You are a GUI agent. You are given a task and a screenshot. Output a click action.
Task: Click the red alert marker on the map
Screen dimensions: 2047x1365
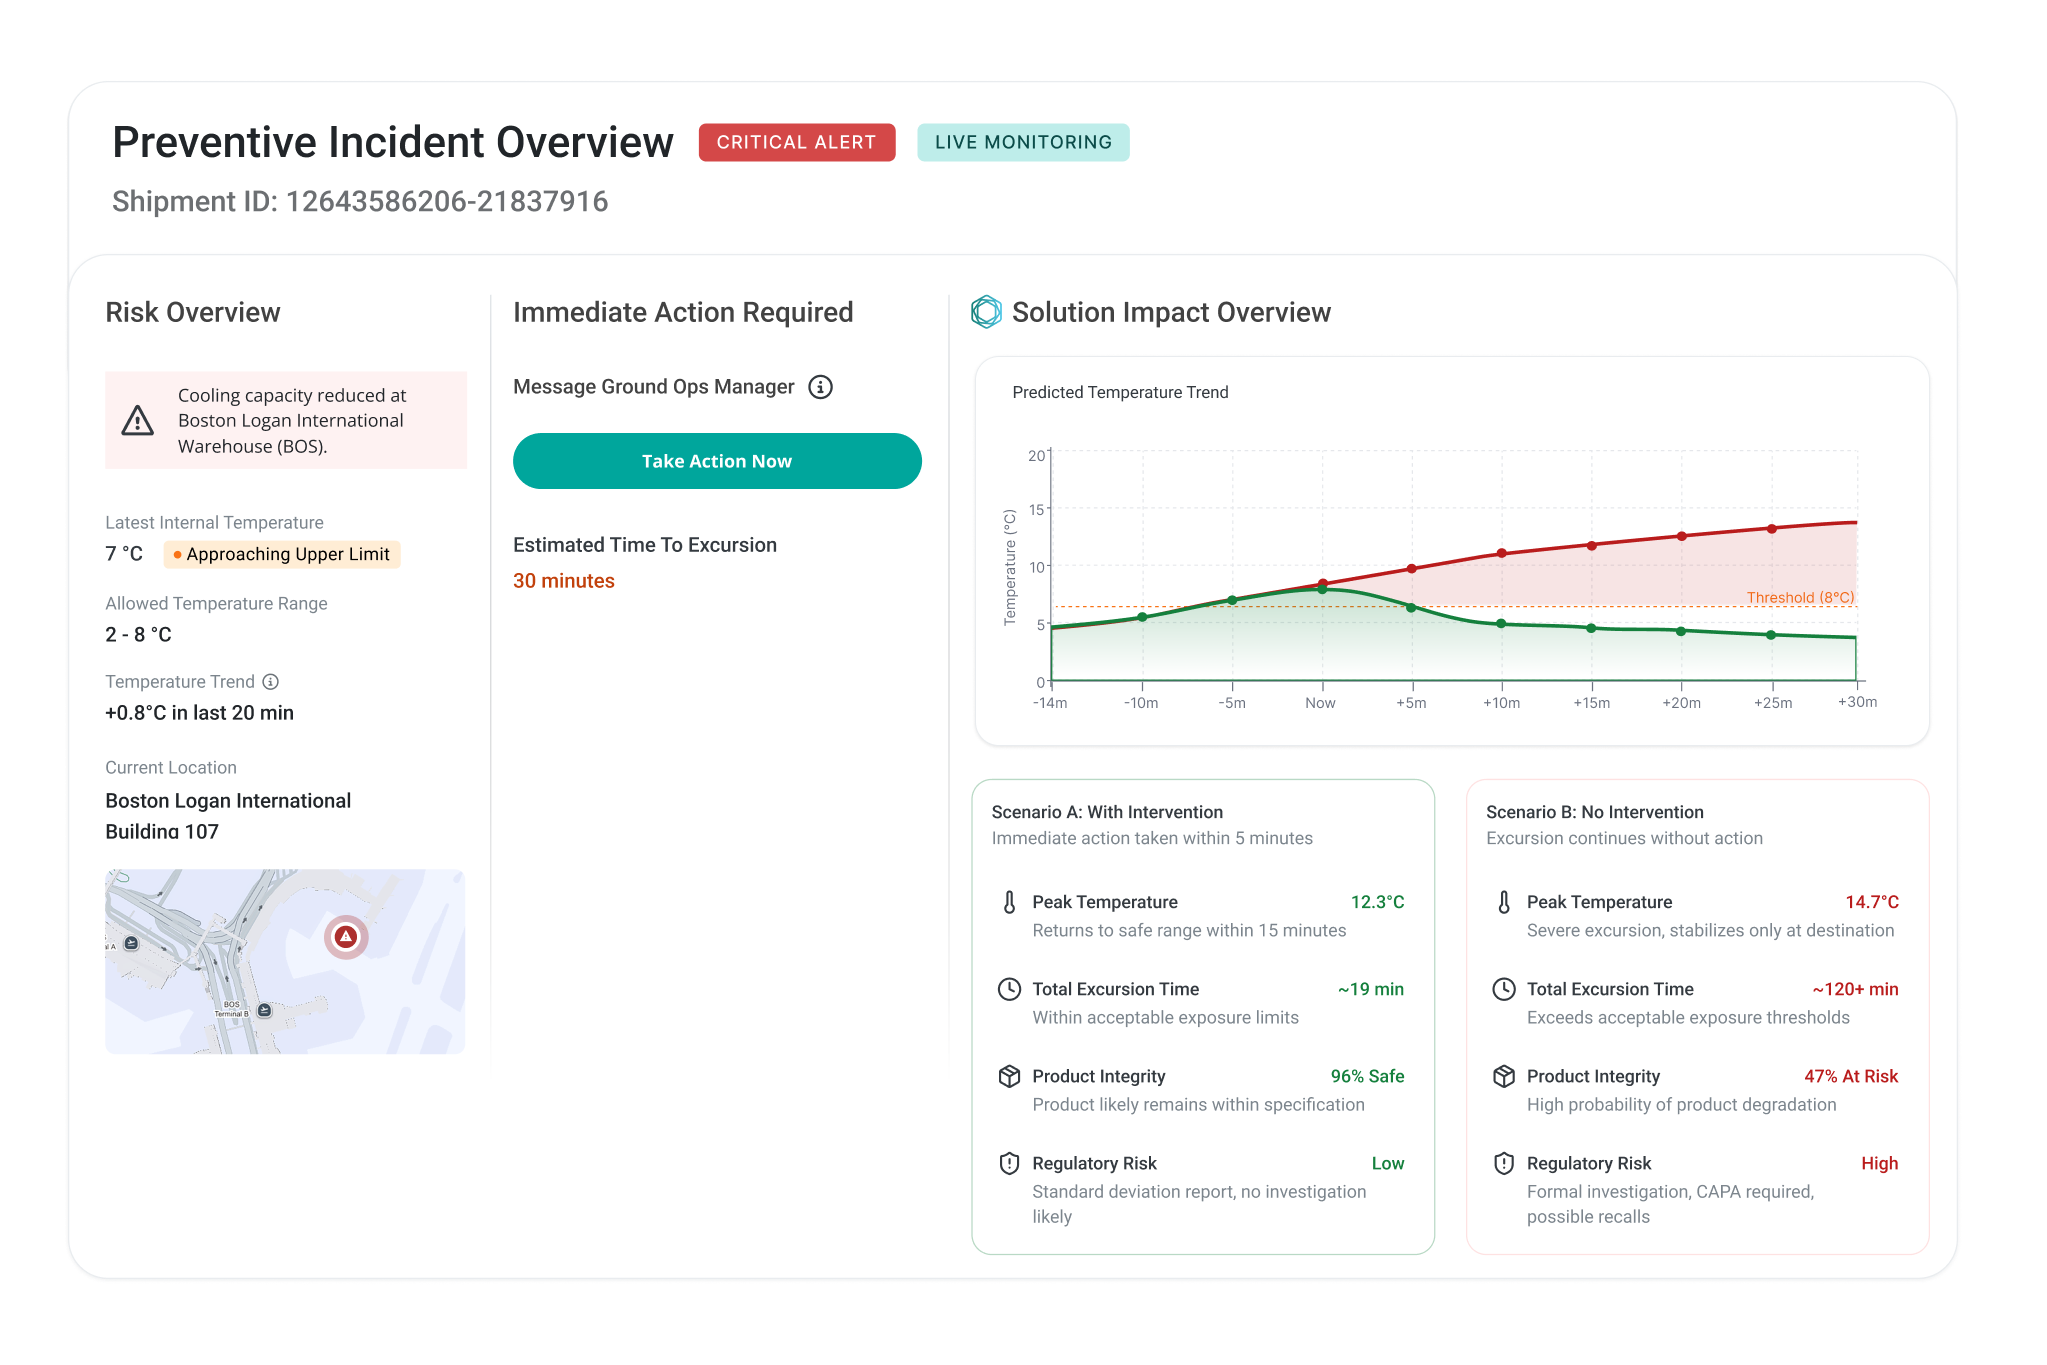346,937
